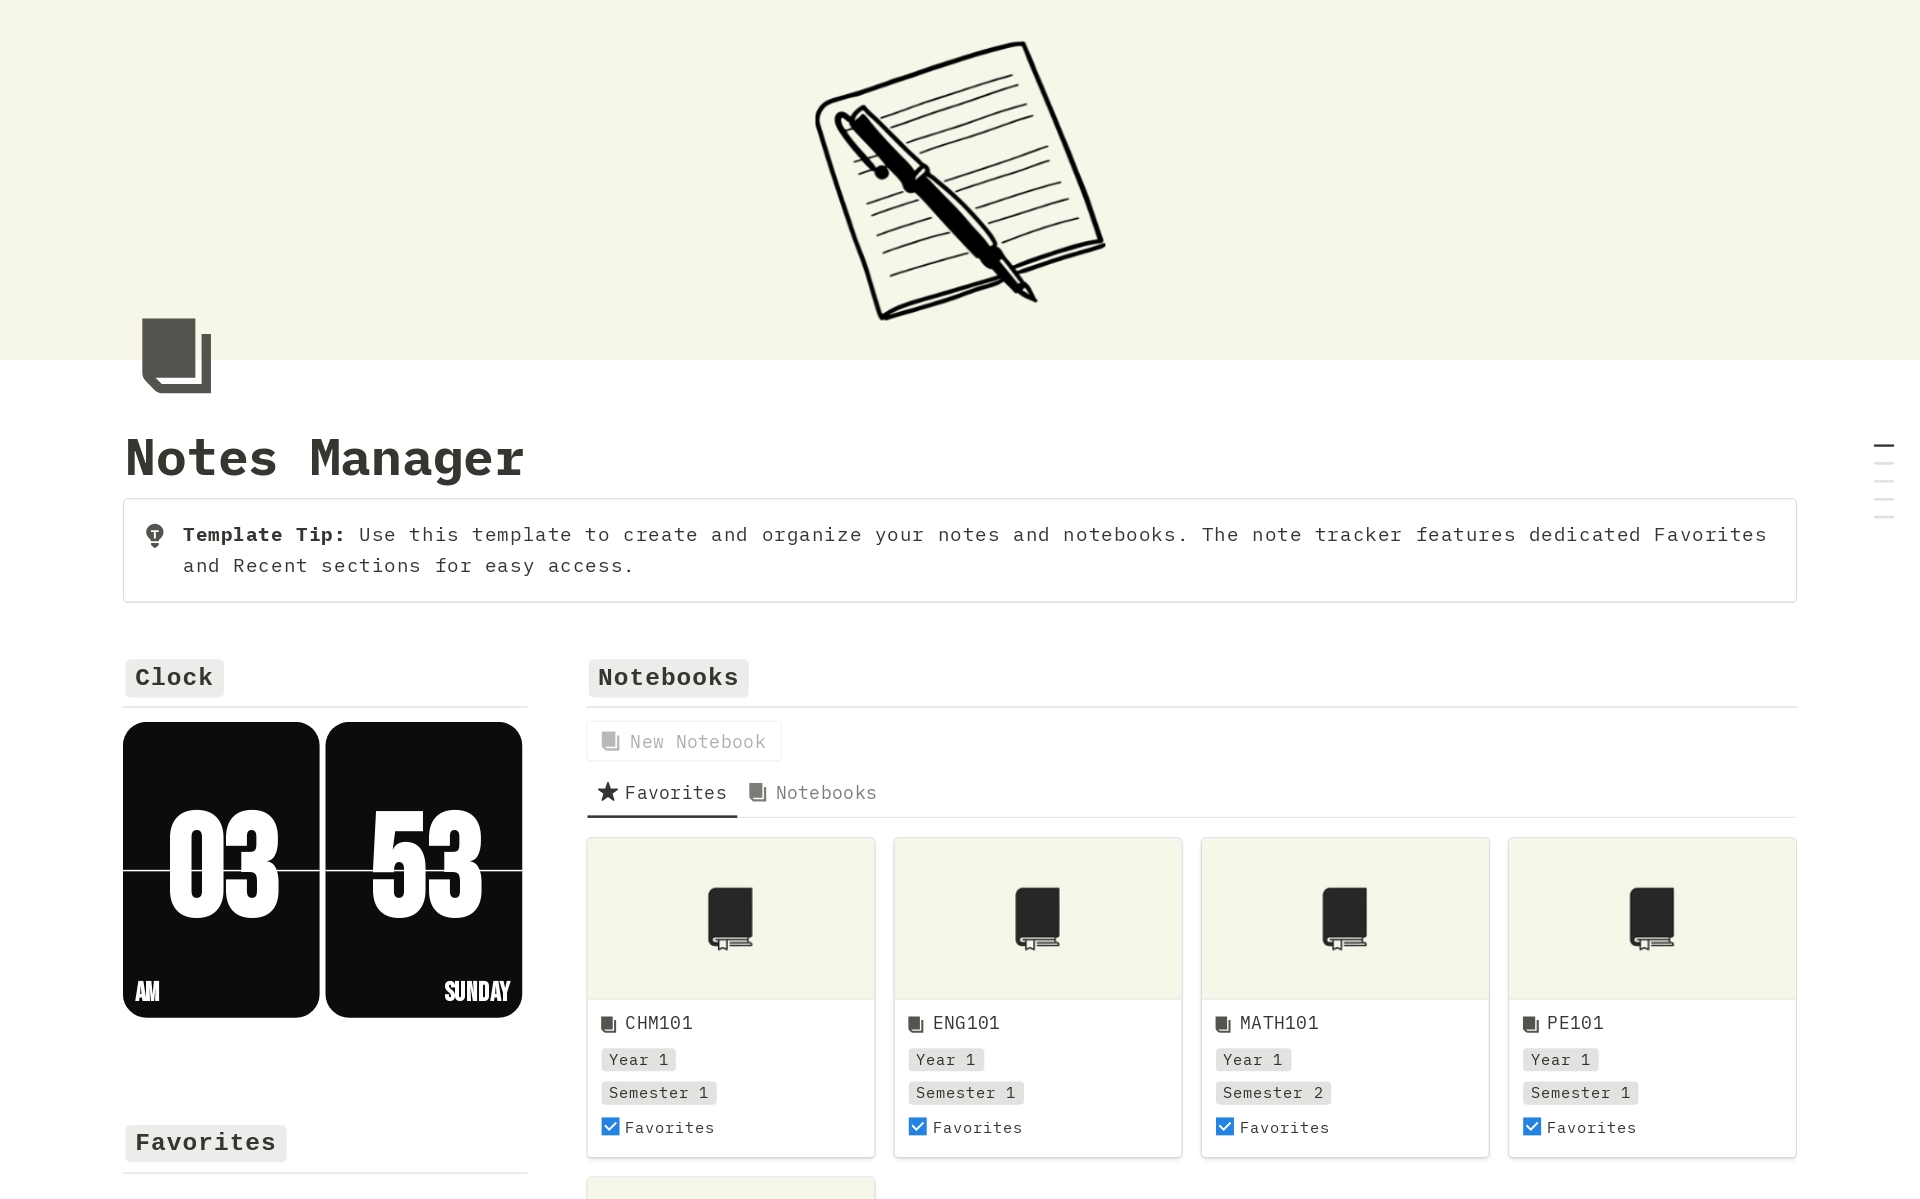Click the MATH101 book cover icon
Image resolution: width=1920 pixels, height=1199 pixels.
click(1344, 917)
